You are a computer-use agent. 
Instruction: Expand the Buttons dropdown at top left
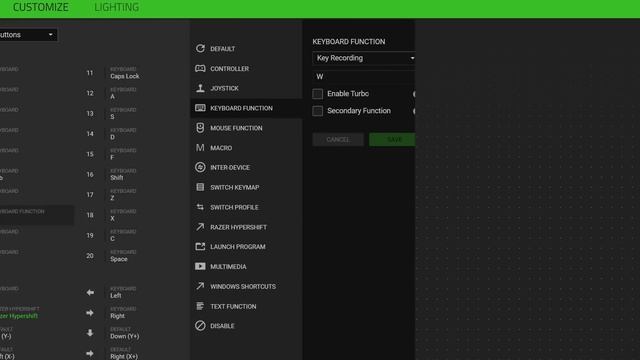(x=28, y=35)
